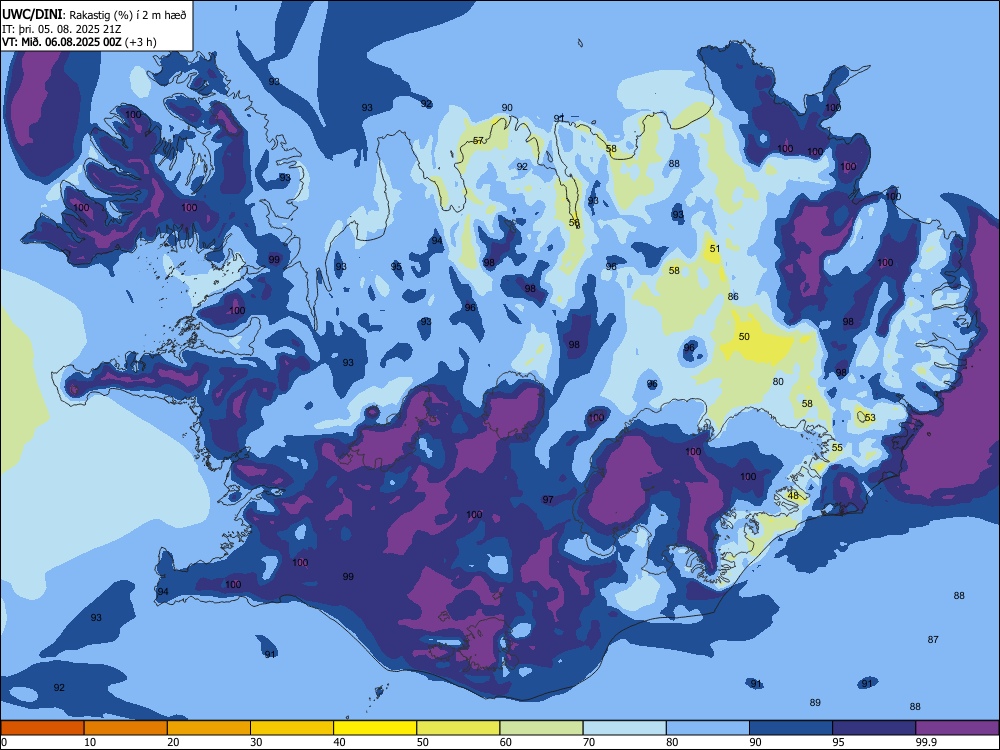Click the pale blue 70–80 legend swatch

(624, 728)
